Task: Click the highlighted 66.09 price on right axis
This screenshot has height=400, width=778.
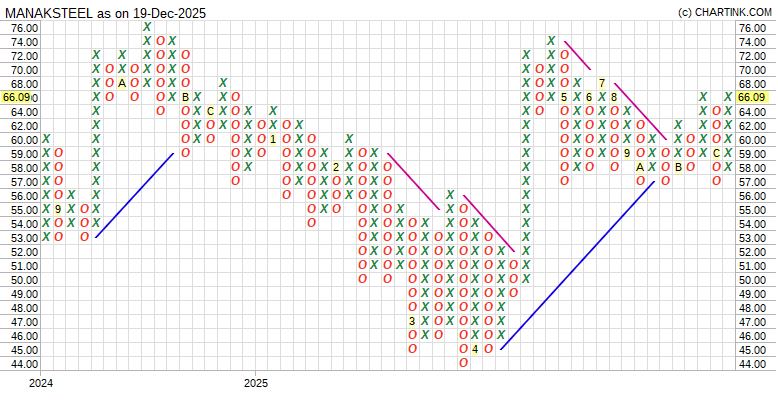Action: (751, 98)
